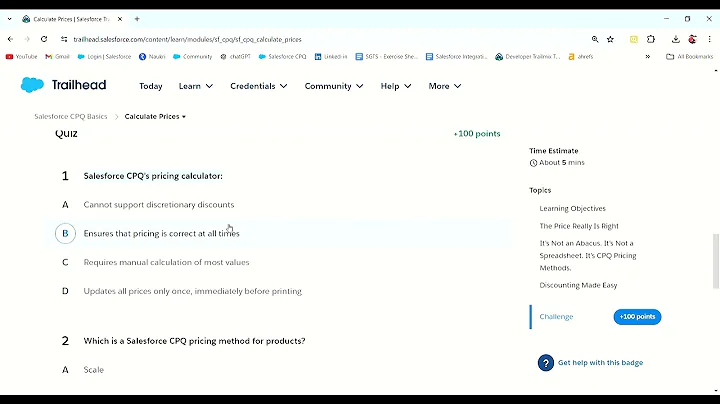Image resolution: width=720 pixels, height=404 pixels.
Task: Click the zoom magnifier icon in address bar
Action: [595, 39]
